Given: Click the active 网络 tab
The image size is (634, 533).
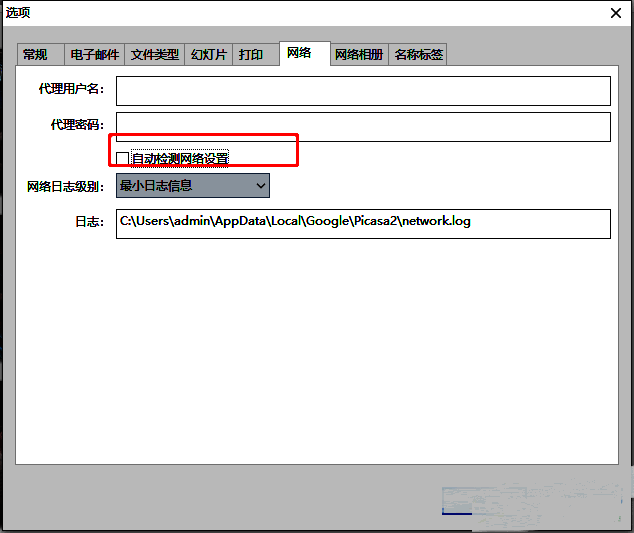Looking at the screenshot, I should (x=299, y=53).
